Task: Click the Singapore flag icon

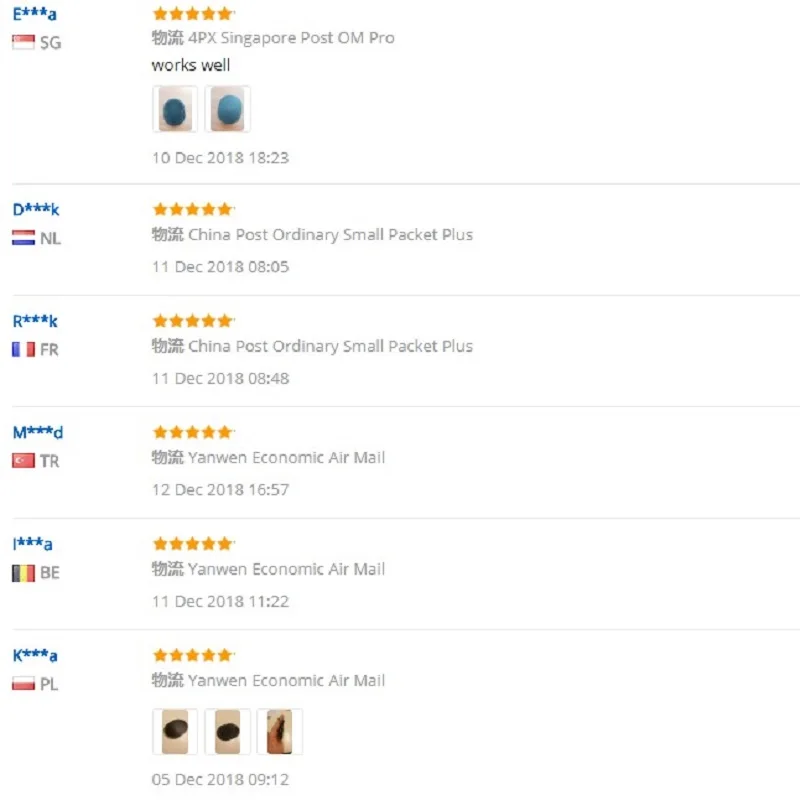Action: [23, 43]
